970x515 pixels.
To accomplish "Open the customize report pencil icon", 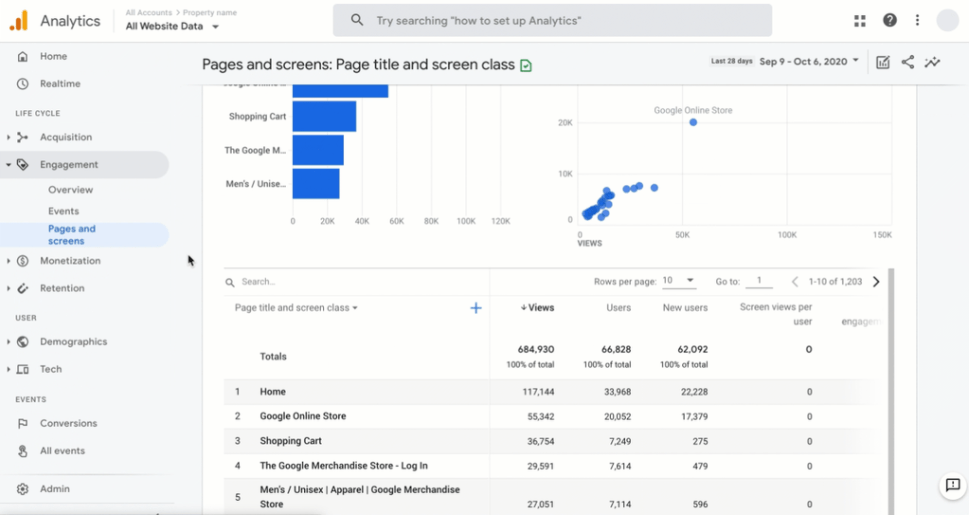I will coord(883,62).
